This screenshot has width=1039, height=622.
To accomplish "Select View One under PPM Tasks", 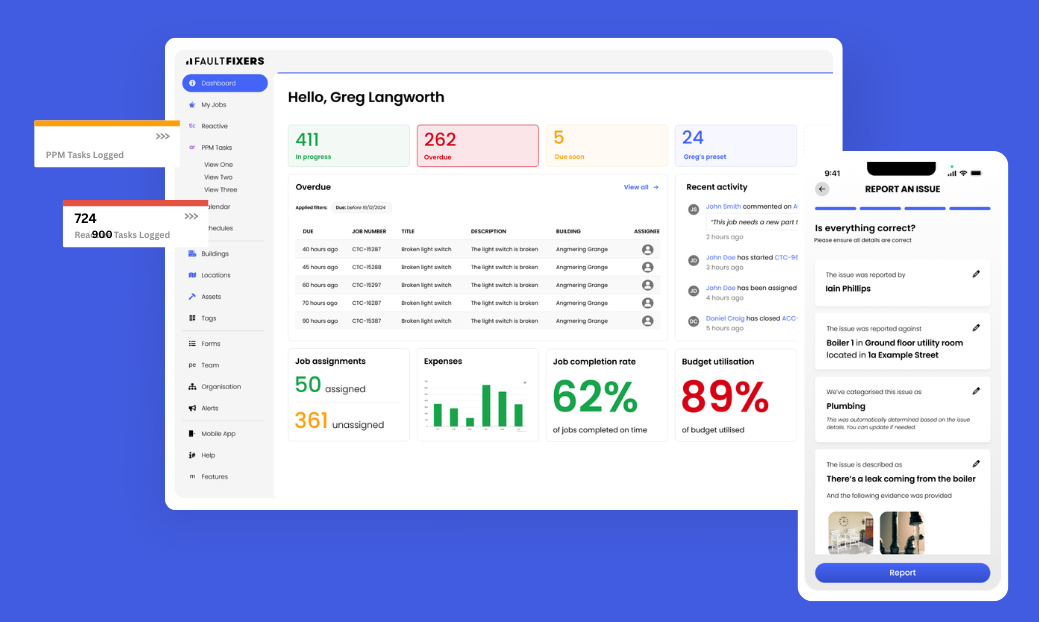I will click(x=218, y=164).
